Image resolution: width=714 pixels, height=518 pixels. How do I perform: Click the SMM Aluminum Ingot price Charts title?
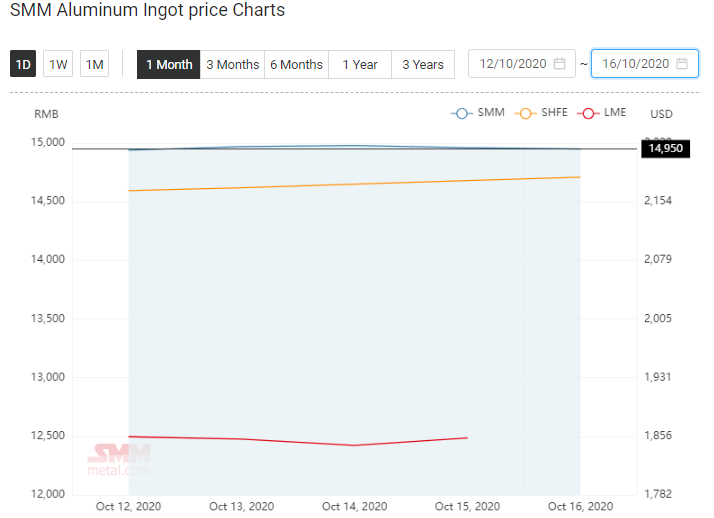[x=148, y=10]
